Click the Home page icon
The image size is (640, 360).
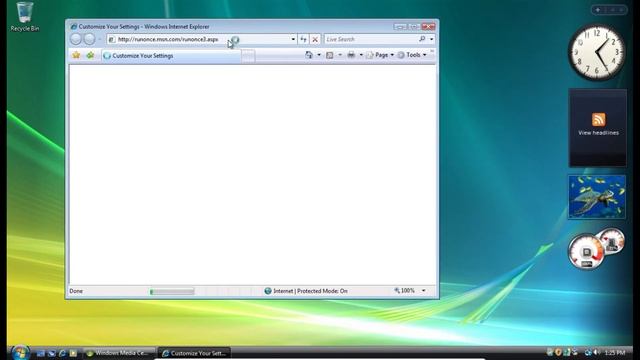pyautogui.click(x=309, y=55)
